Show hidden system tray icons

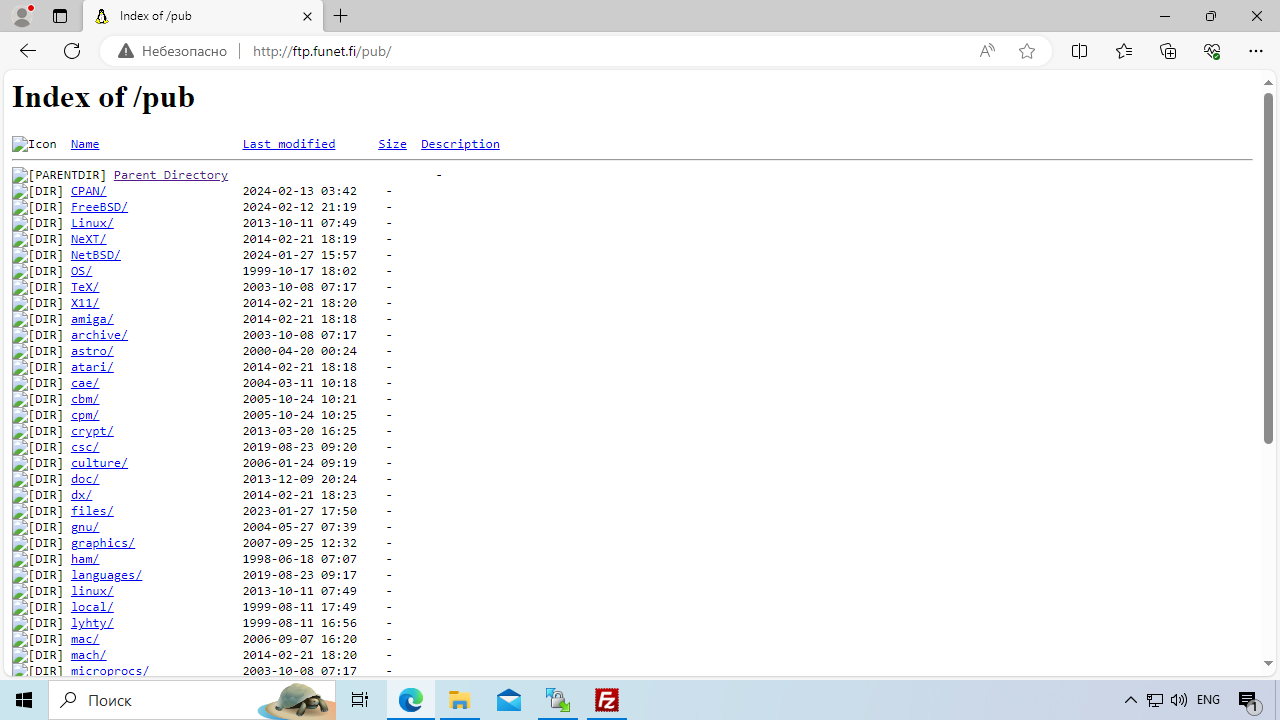click(1131, 700)
